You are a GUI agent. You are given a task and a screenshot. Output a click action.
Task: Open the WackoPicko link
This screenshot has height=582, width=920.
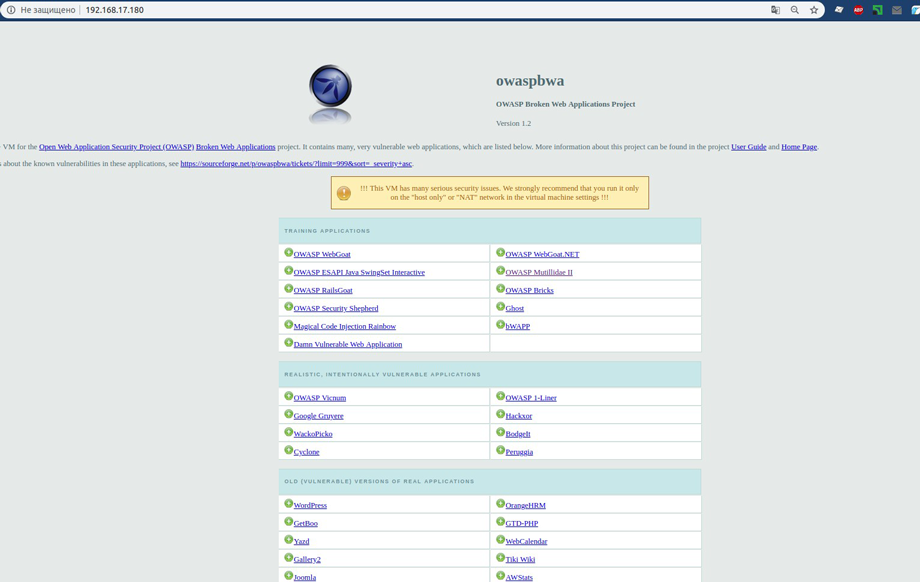click(313, 435)
